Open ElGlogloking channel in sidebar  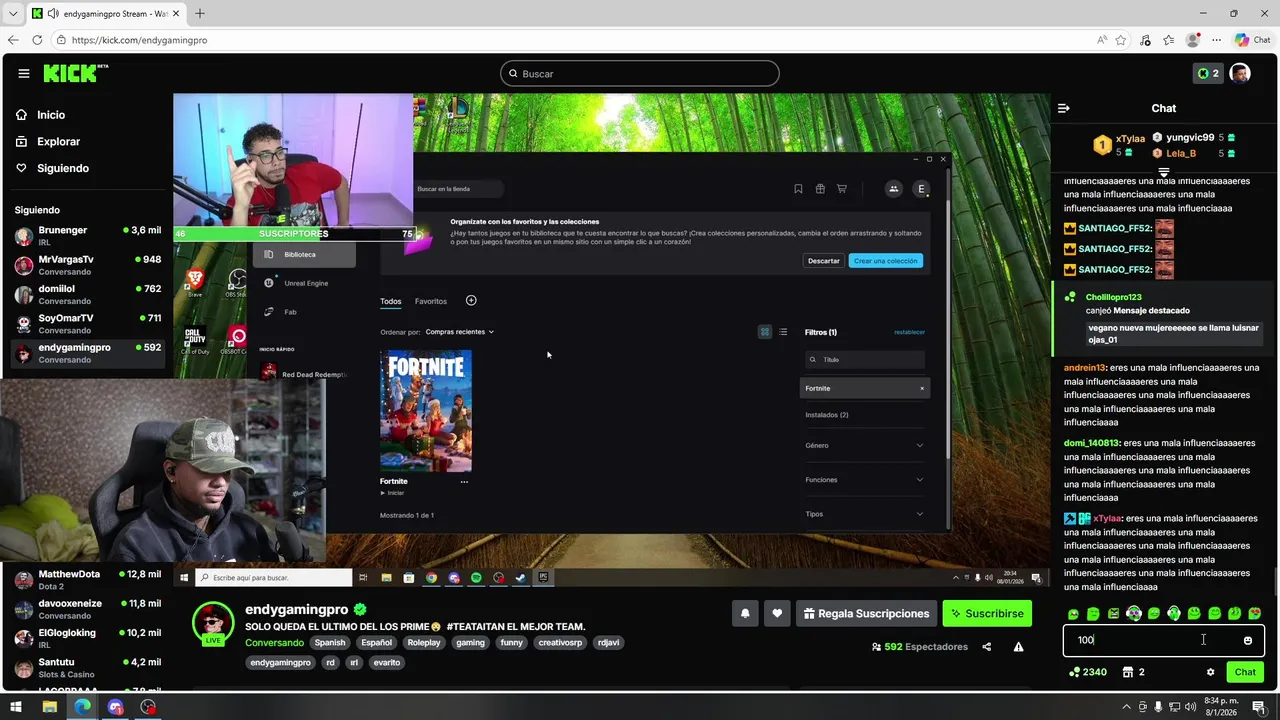click(x=88, y=638)
